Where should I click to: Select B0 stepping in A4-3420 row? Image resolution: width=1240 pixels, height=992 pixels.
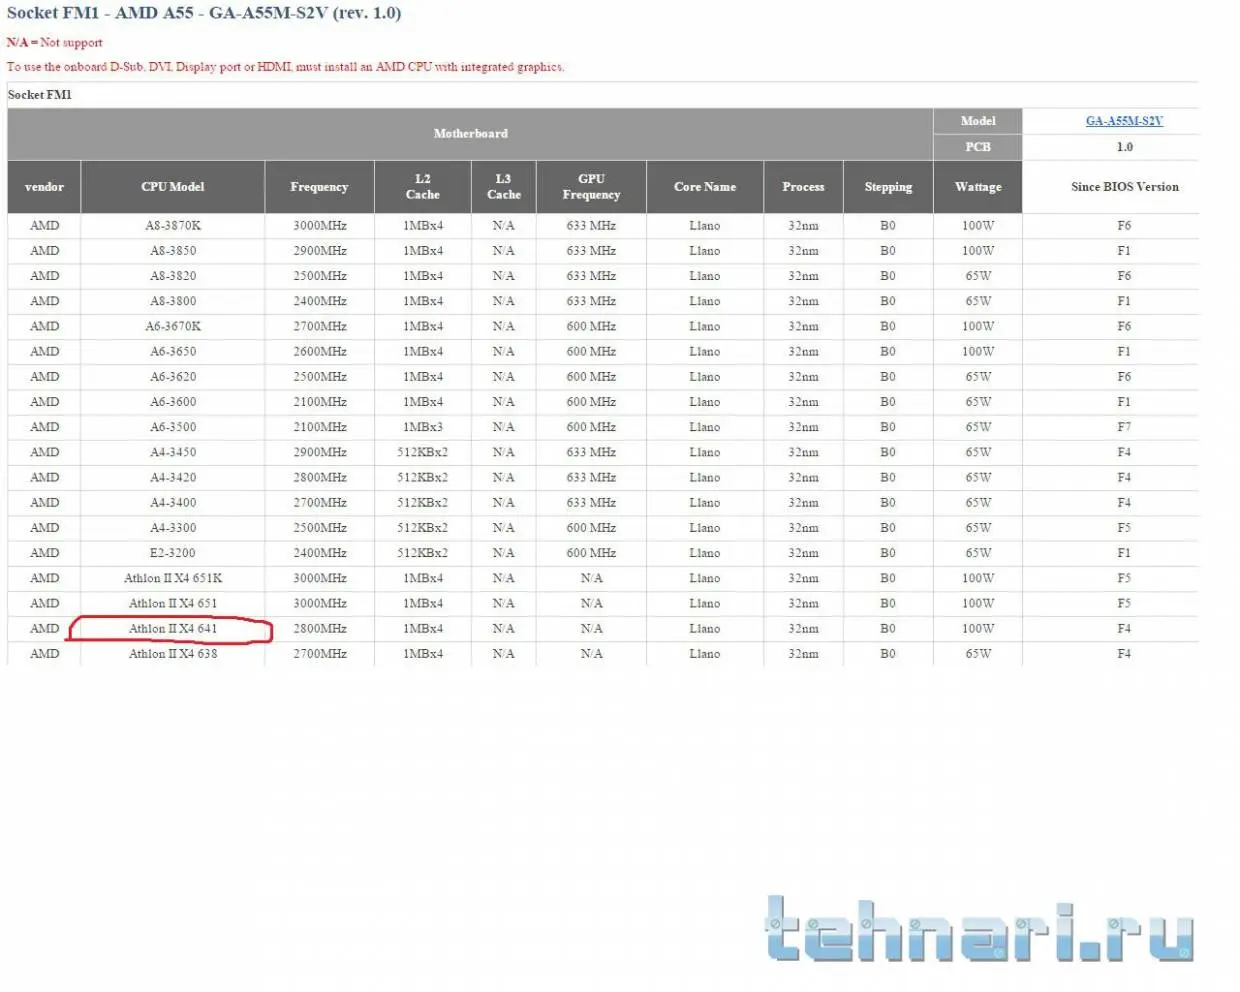coord(888,478)
